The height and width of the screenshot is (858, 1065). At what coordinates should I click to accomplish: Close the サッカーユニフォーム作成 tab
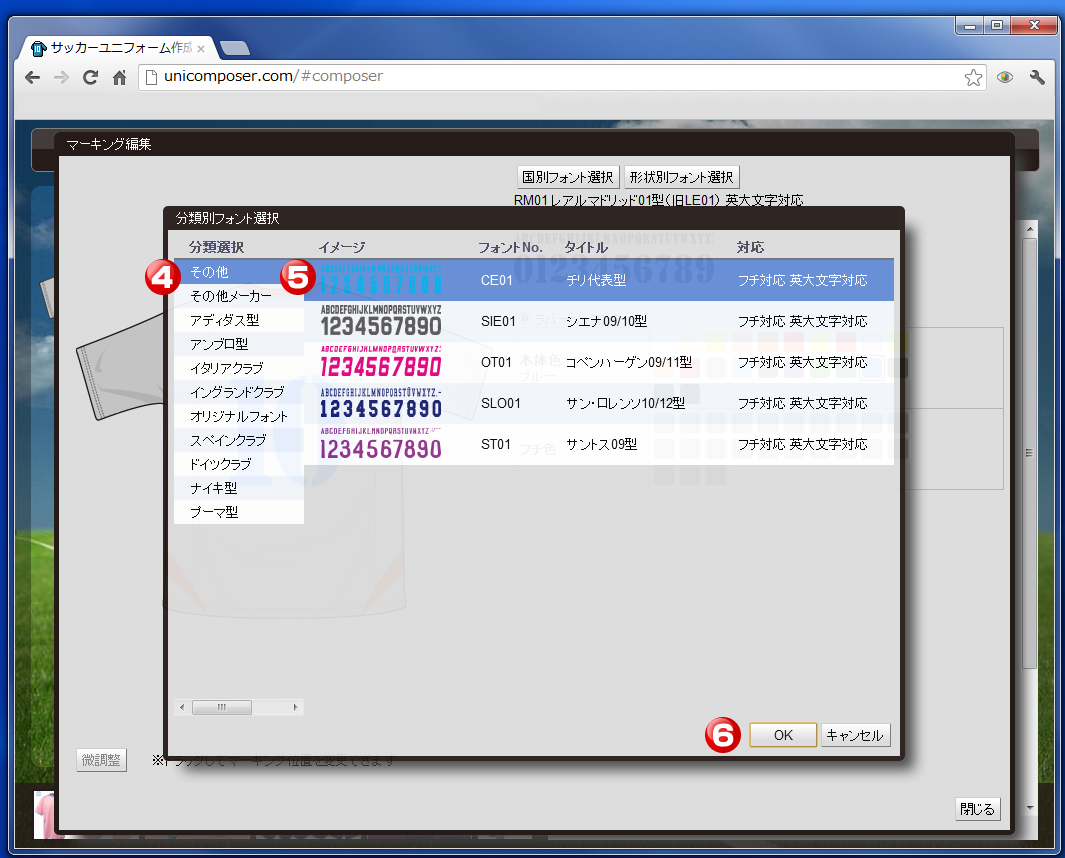pyautogui.click(x=201, y=49)
